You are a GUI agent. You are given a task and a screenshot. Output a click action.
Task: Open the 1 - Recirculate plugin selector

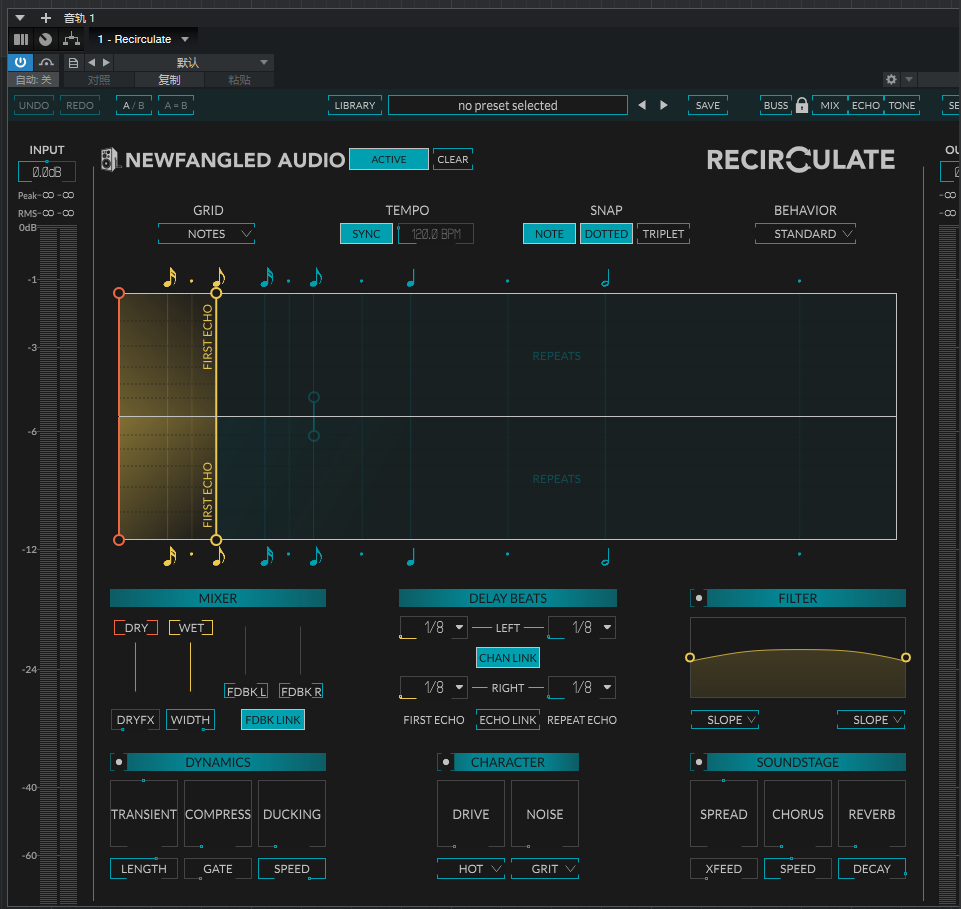coord(143,39)
